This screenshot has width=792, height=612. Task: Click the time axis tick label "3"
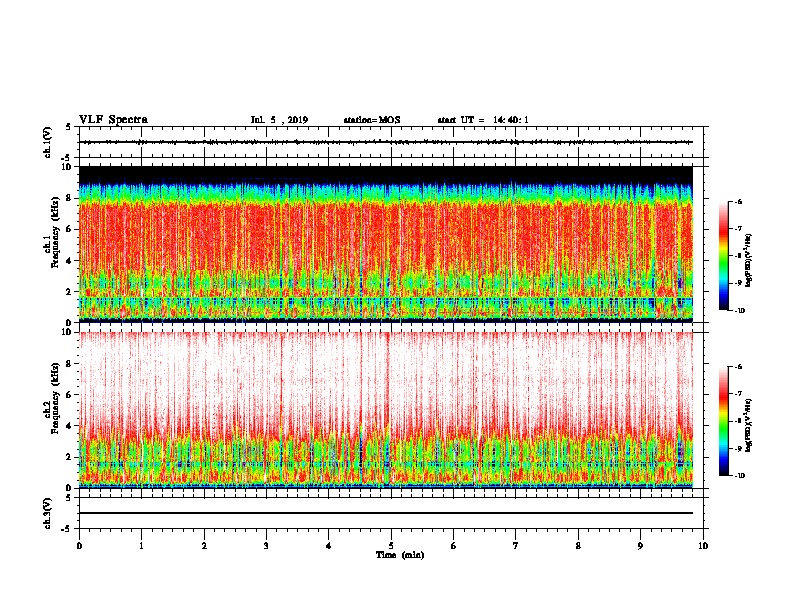(266, 546)
